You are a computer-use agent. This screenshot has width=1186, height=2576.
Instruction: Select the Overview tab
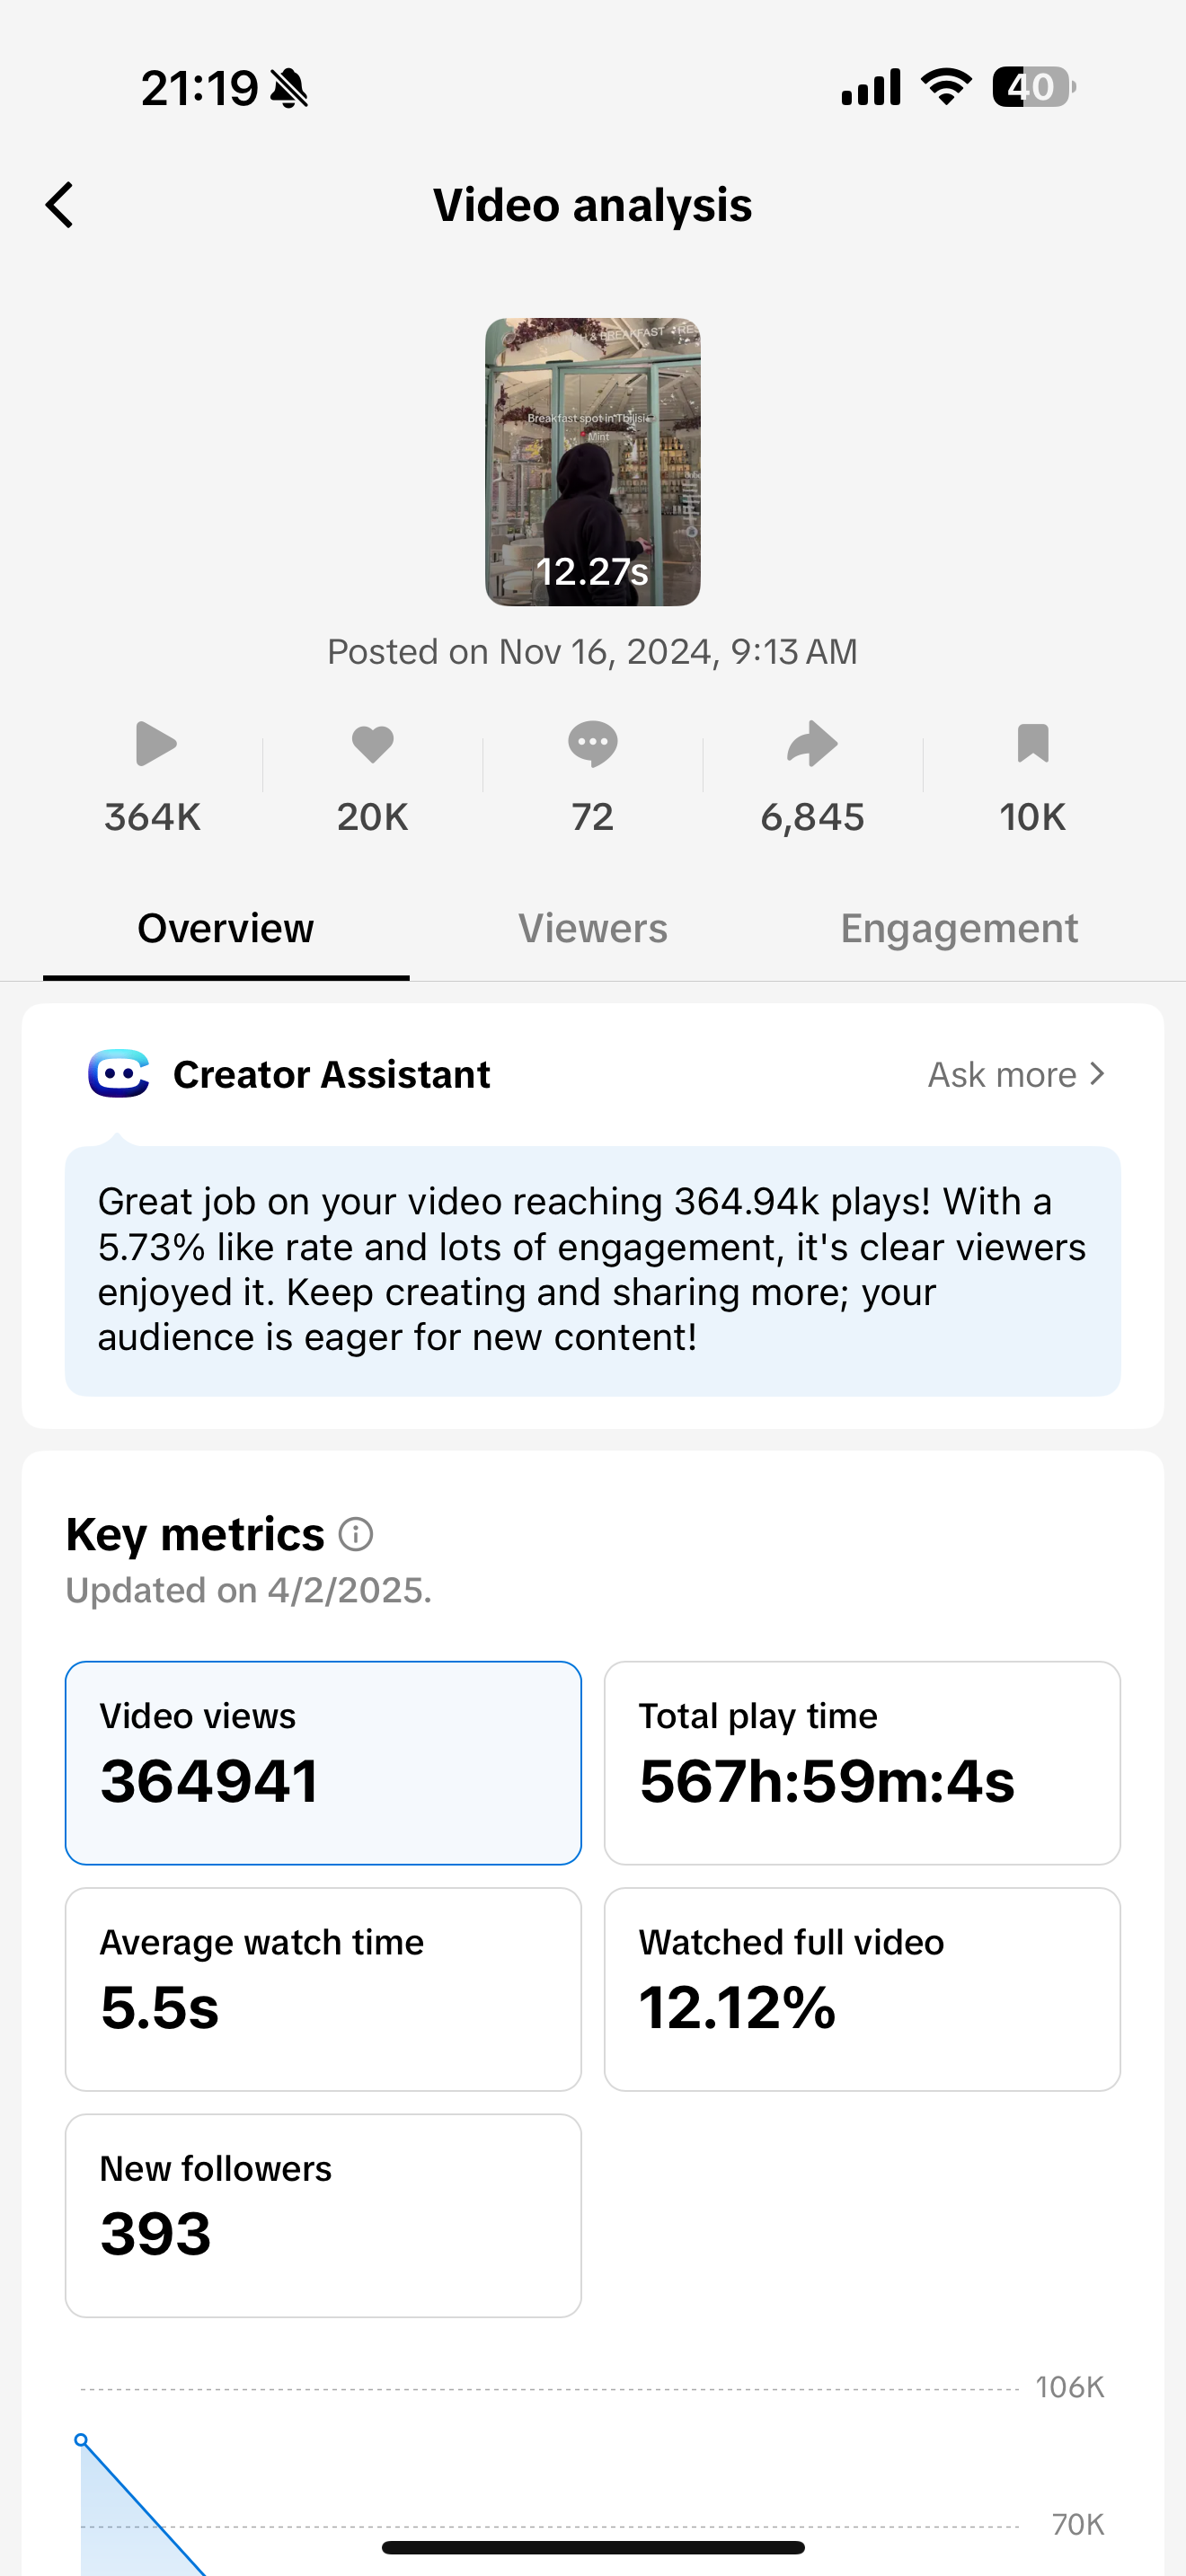click(x=226, y=929)
